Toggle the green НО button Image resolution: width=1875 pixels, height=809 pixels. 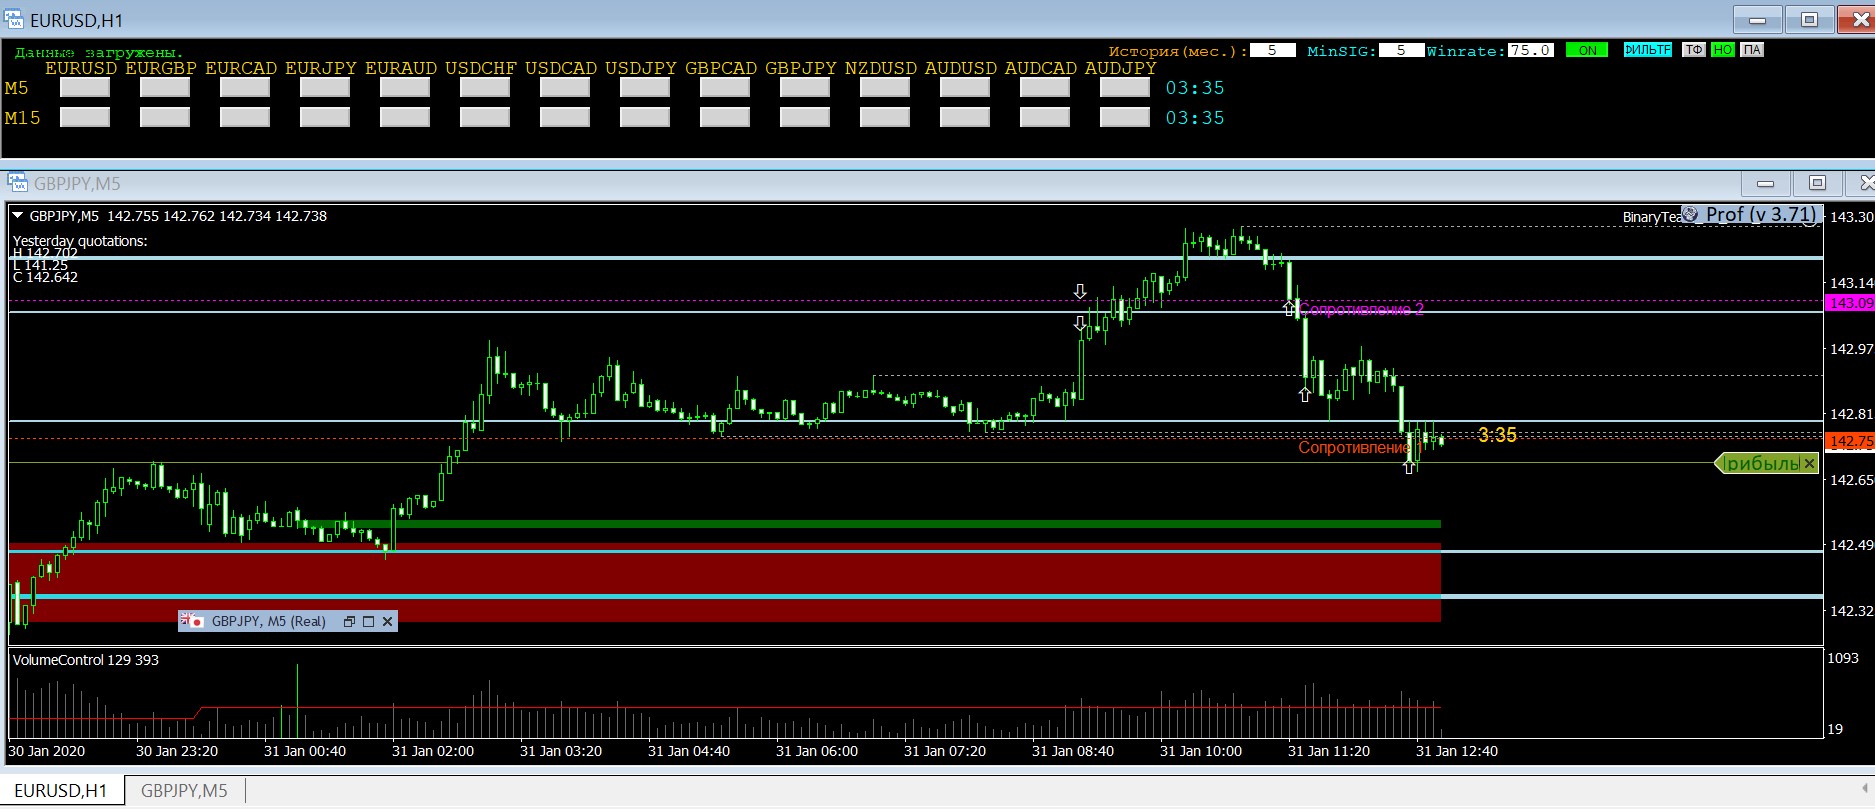(x=1723, y=50)
